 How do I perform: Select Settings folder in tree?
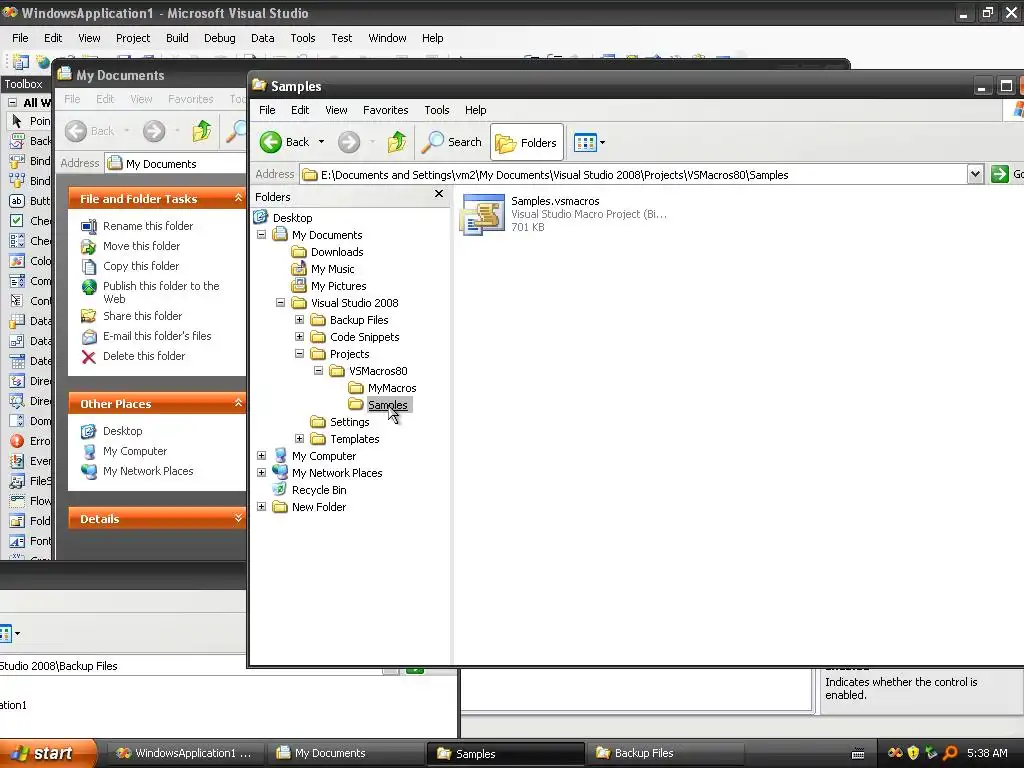click(x=349, y=421)
